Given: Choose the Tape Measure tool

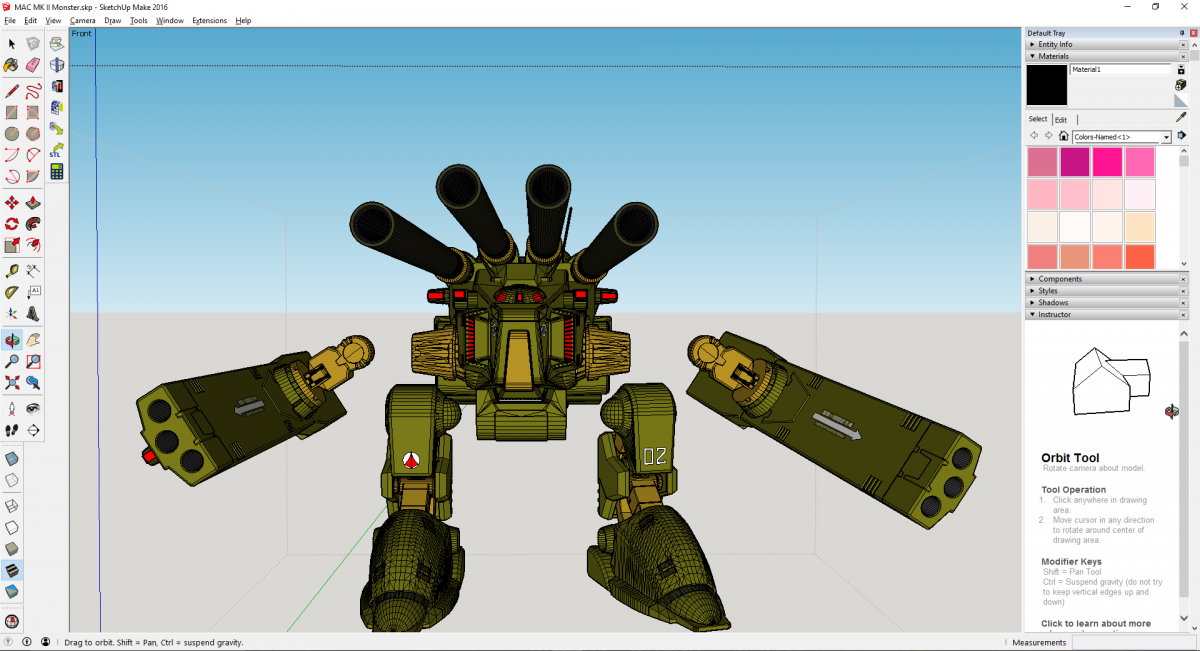Looking at the screenshot, I should (12, 271).
